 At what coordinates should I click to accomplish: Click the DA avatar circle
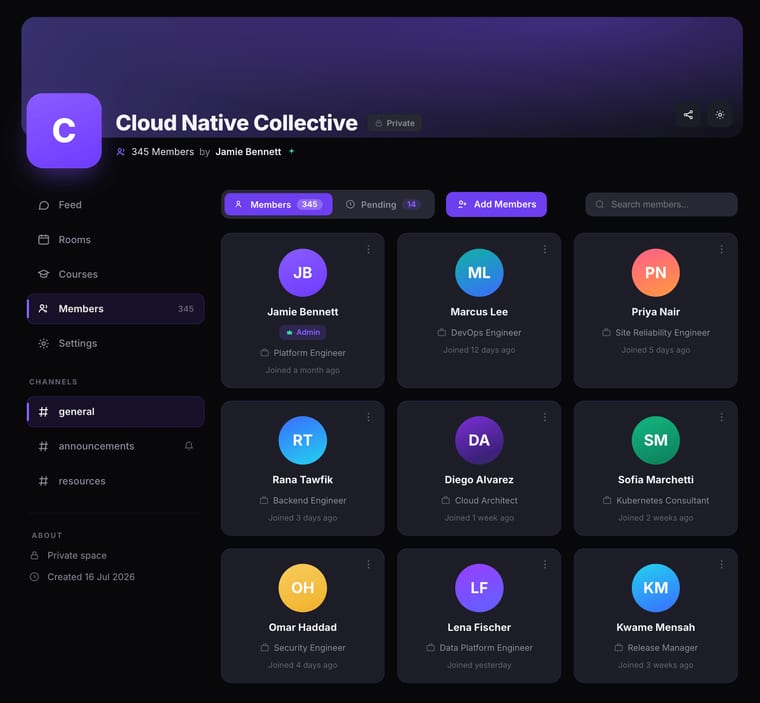click(479, 440)
